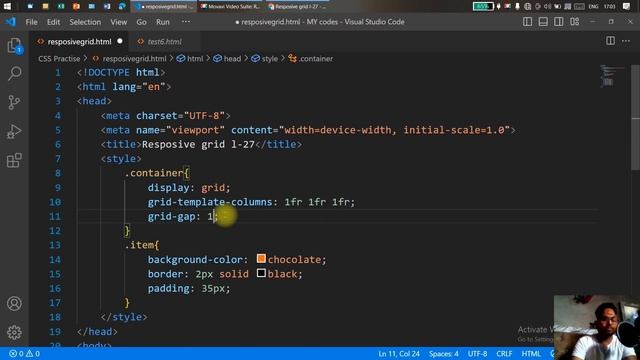640x360 pixels.
Task: Open the Selection menu
Action: [85, 22]
